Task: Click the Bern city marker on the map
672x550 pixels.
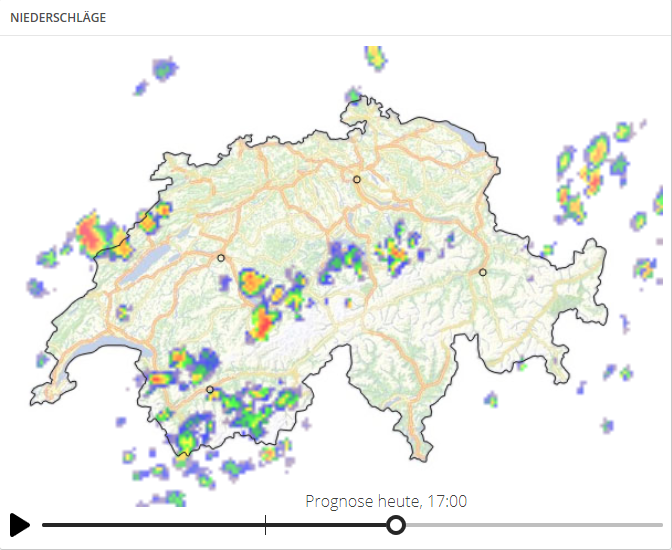Action: coord(221,258)
